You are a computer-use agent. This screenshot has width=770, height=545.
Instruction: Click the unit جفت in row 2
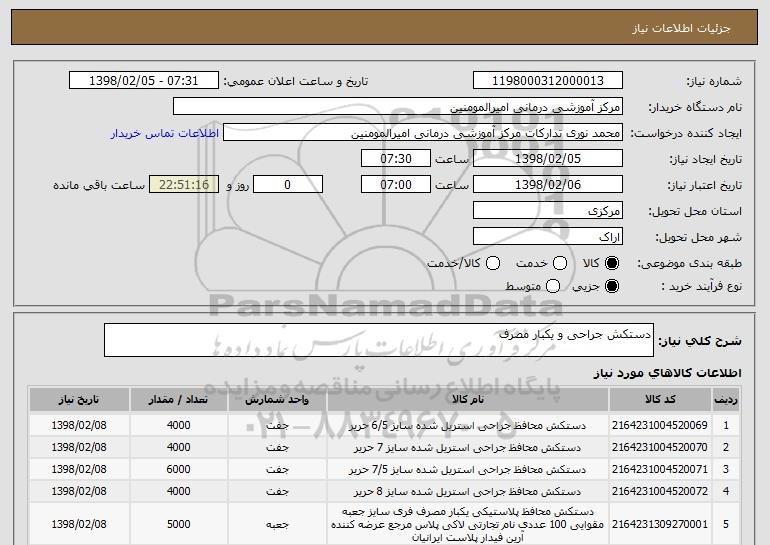277,447
